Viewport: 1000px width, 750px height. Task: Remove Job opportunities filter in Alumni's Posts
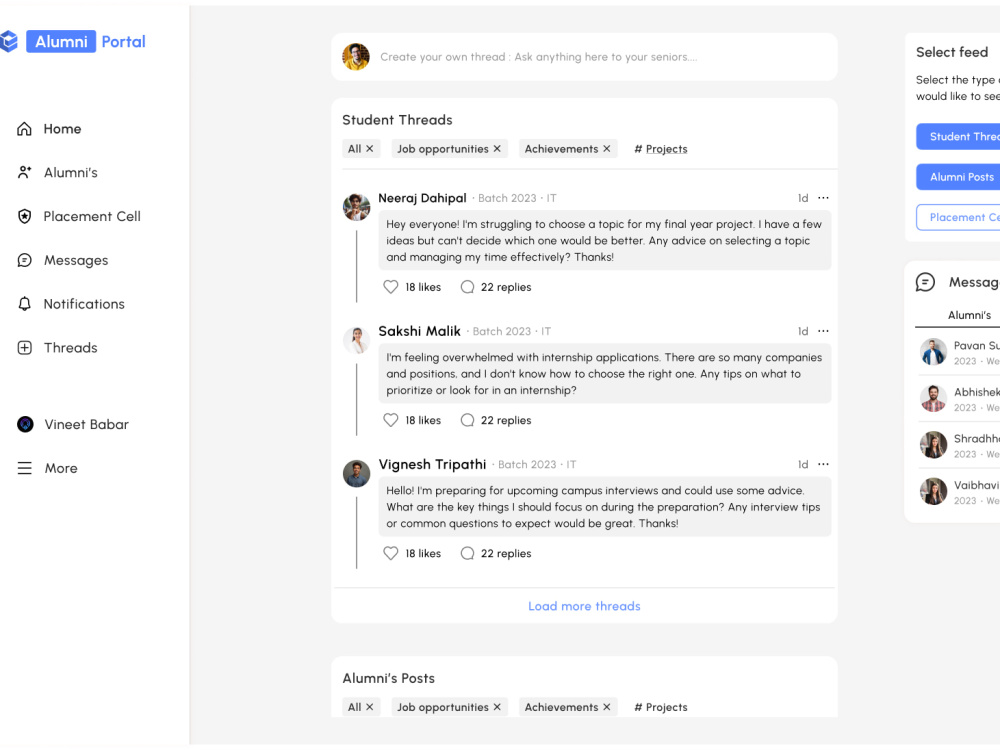[497, 707]
